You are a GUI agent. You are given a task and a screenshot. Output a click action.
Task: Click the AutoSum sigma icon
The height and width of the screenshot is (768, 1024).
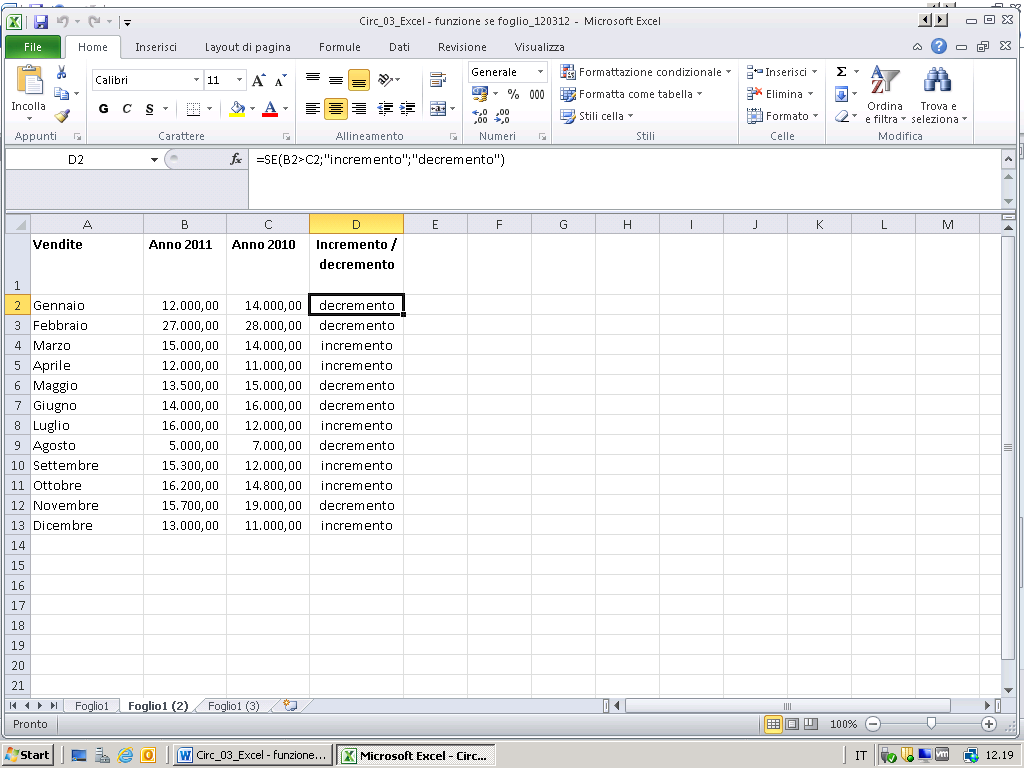pyautogui.click(x=841, y=72)
